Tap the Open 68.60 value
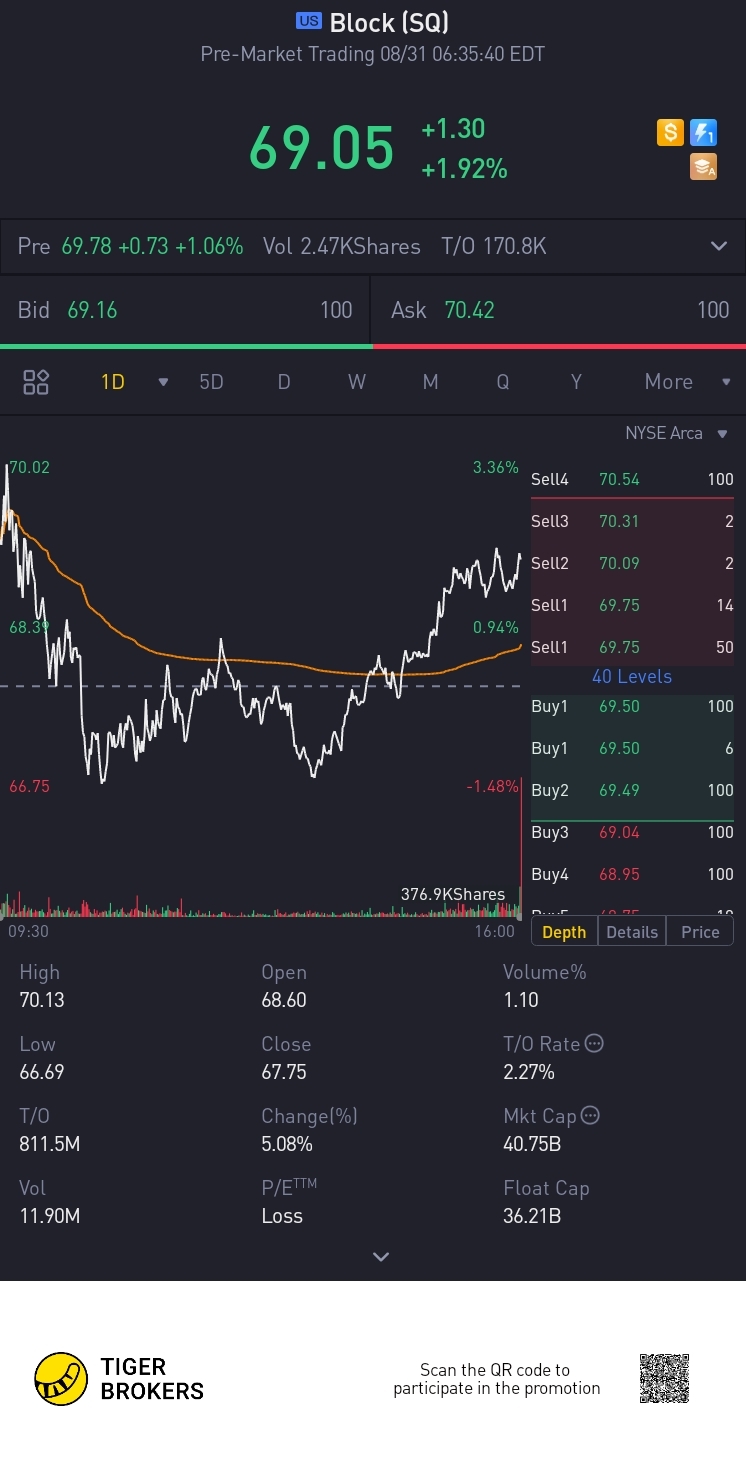 tap(284, 1000)
